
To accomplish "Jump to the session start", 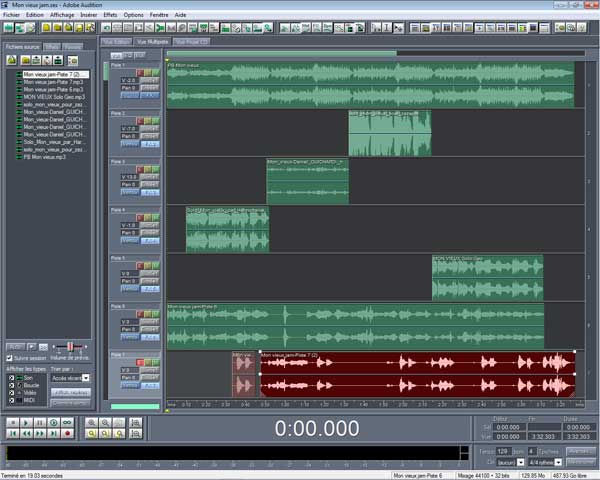I will [x=13, y=434].
